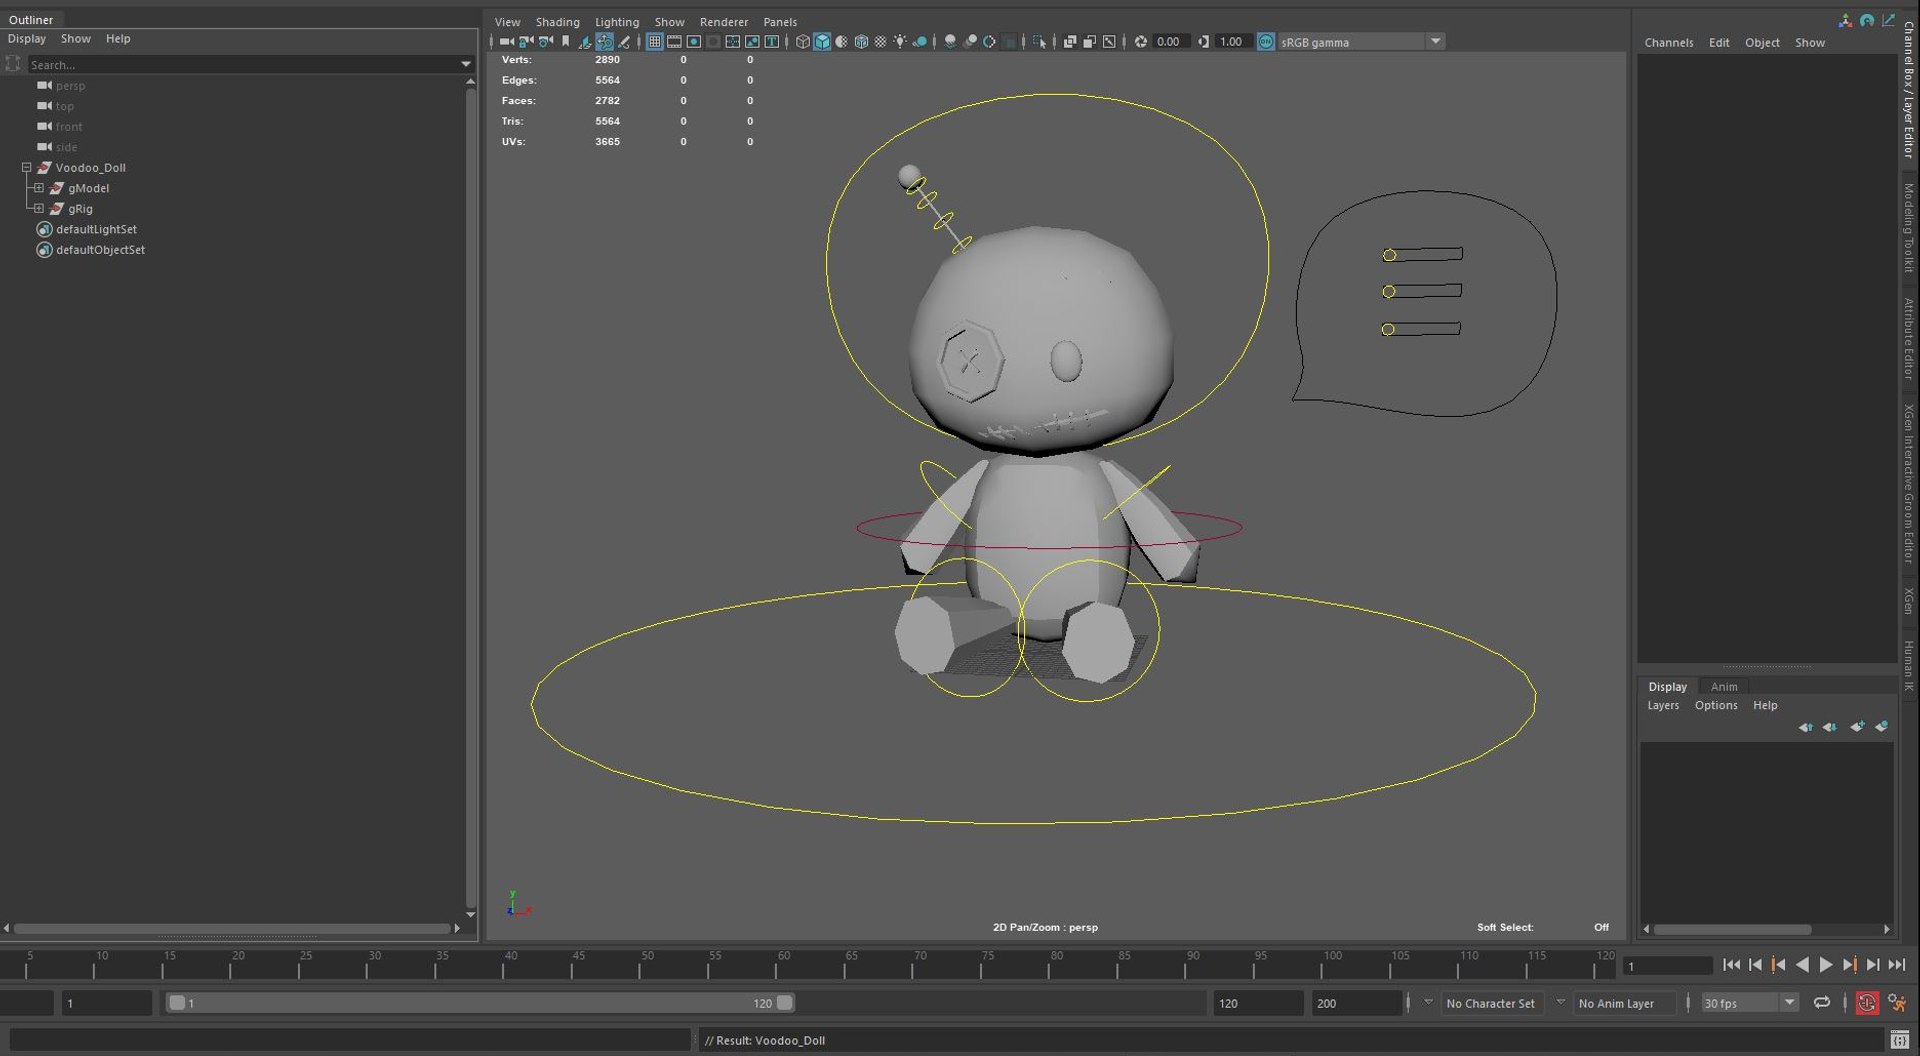Image resolution: width=1920 pixels, height=1056 pixels.
Task: Toggle isolate select icon in viewport toolbar
Action: [1039, 42]
